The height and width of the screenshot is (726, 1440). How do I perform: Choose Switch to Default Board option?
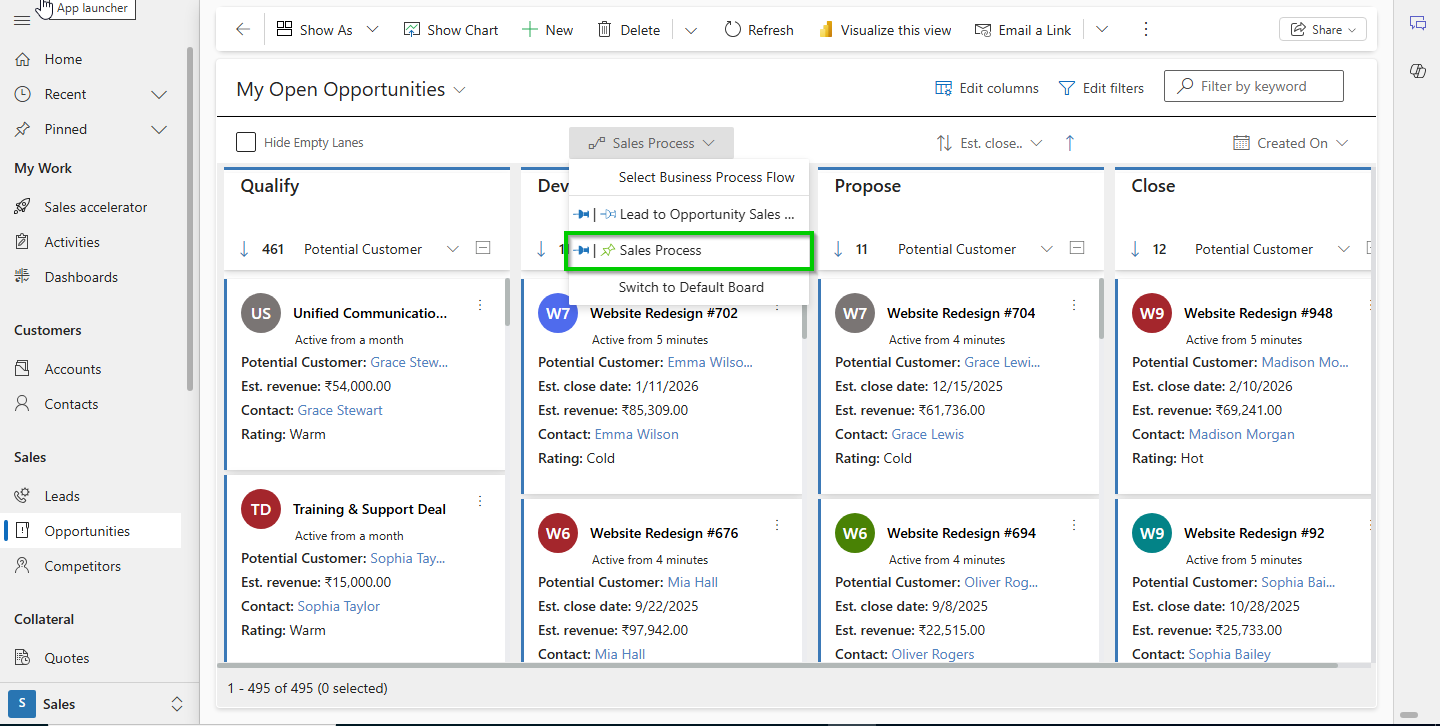[x=691, y=287]
